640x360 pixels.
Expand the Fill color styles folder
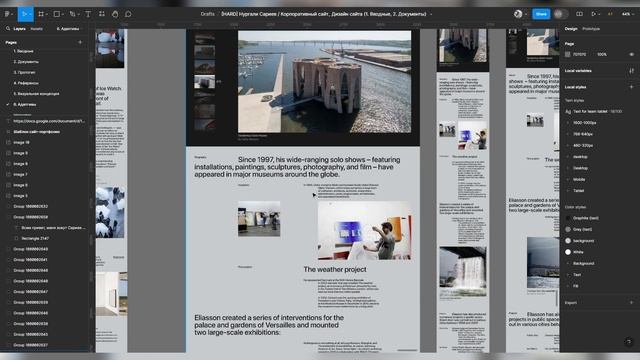(x=568, y=286)
